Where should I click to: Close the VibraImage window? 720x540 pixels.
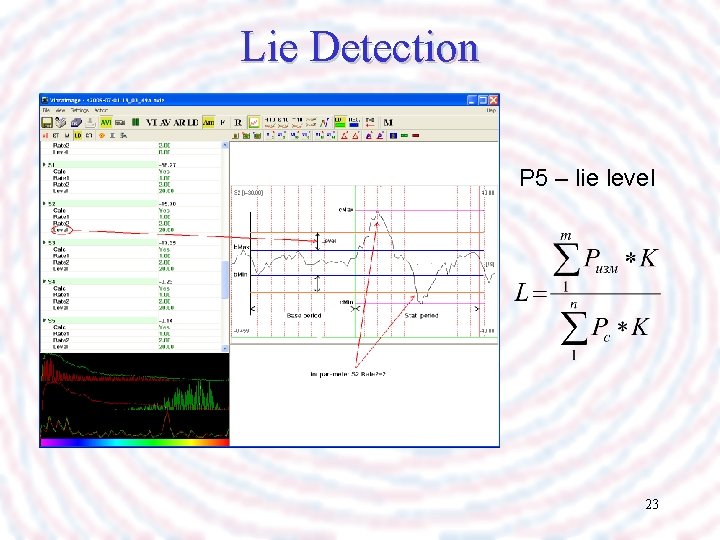point(494,100)
